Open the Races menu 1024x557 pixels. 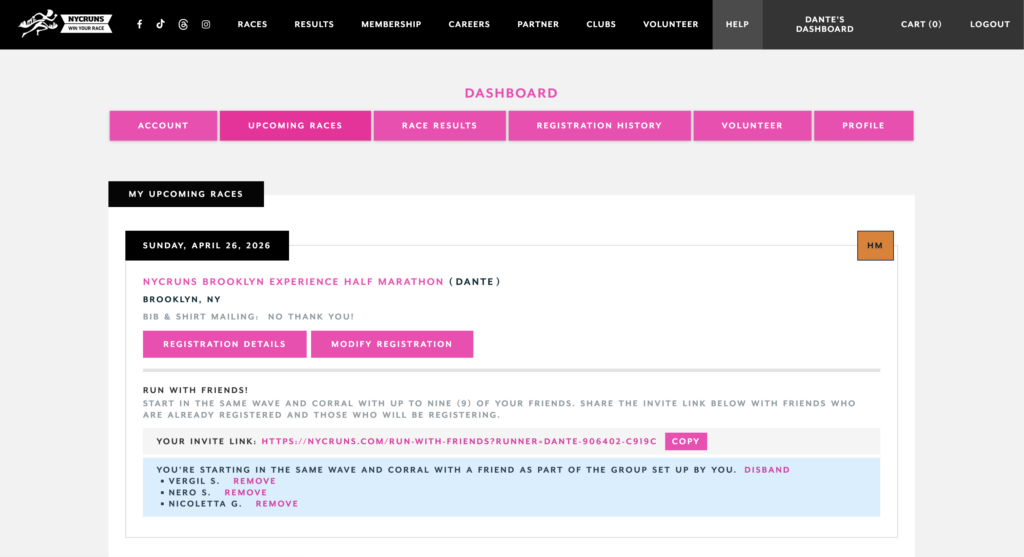(x=252, y=24)
